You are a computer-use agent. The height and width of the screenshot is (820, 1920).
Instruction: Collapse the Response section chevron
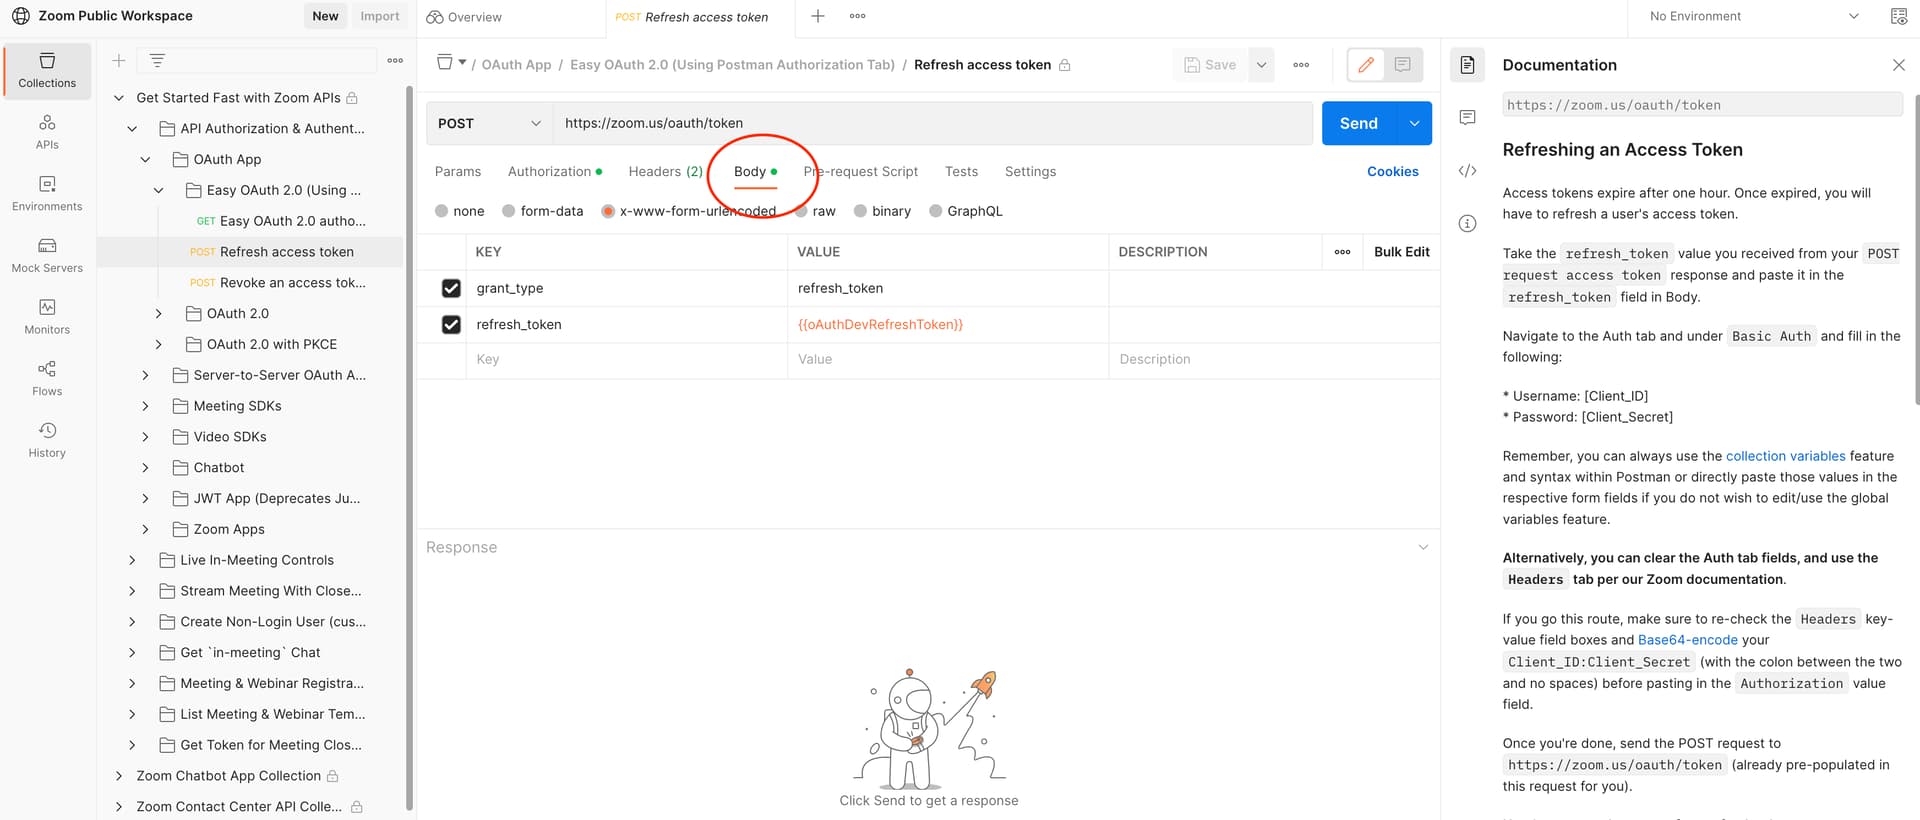click(x=1423, y=547)
